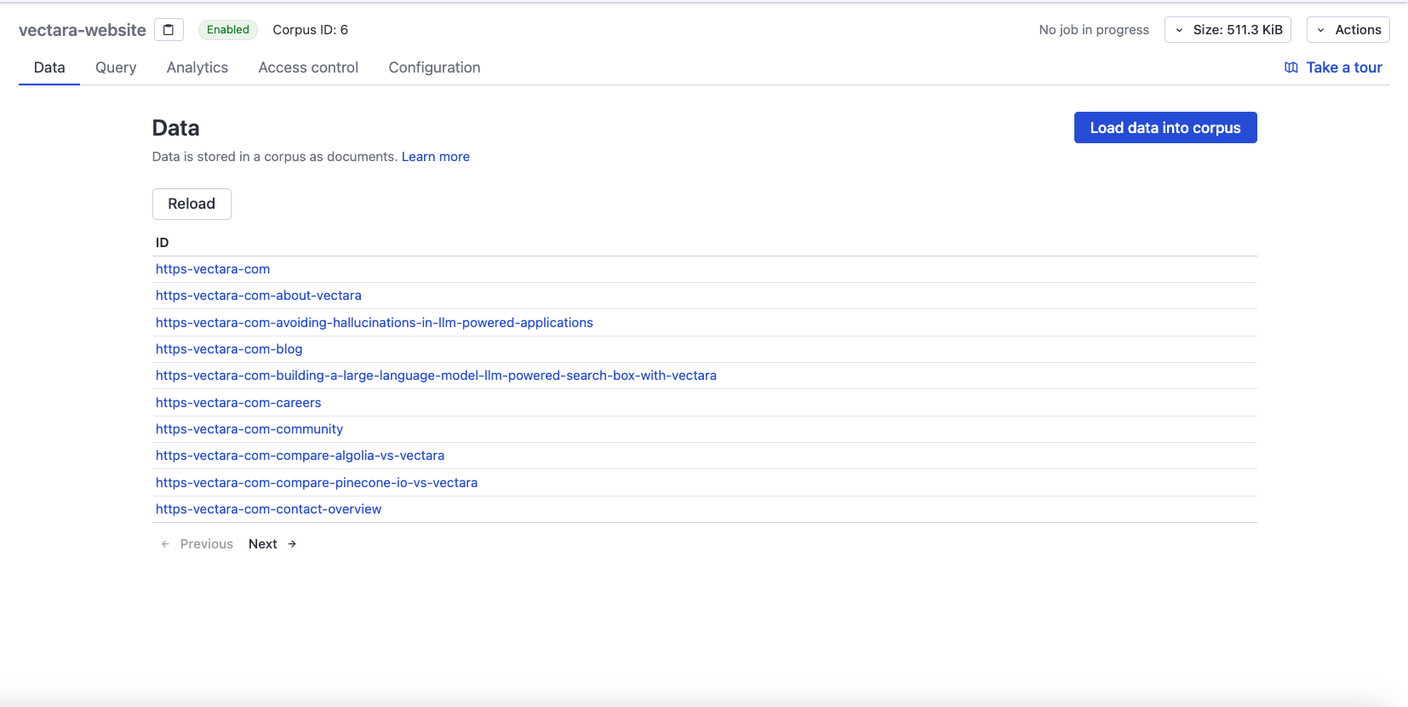Click the Reload button

point(191,204)
